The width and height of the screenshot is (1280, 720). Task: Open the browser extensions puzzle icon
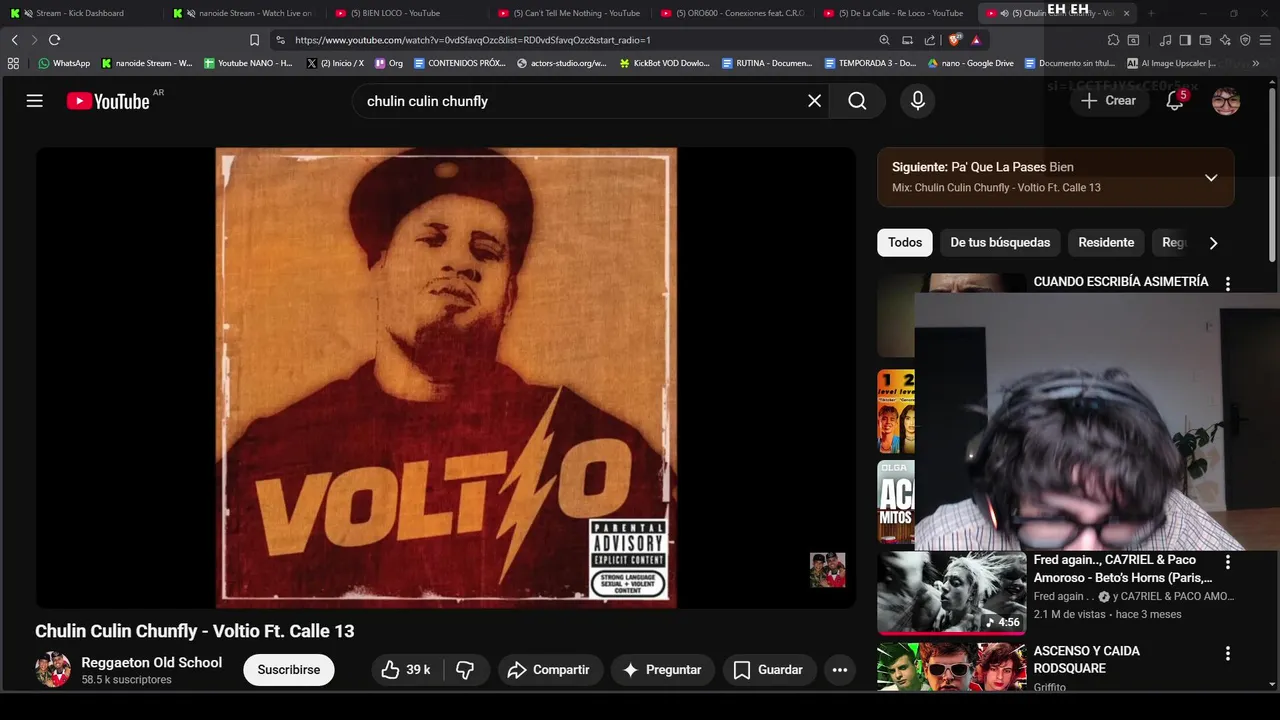point(1113,40)
